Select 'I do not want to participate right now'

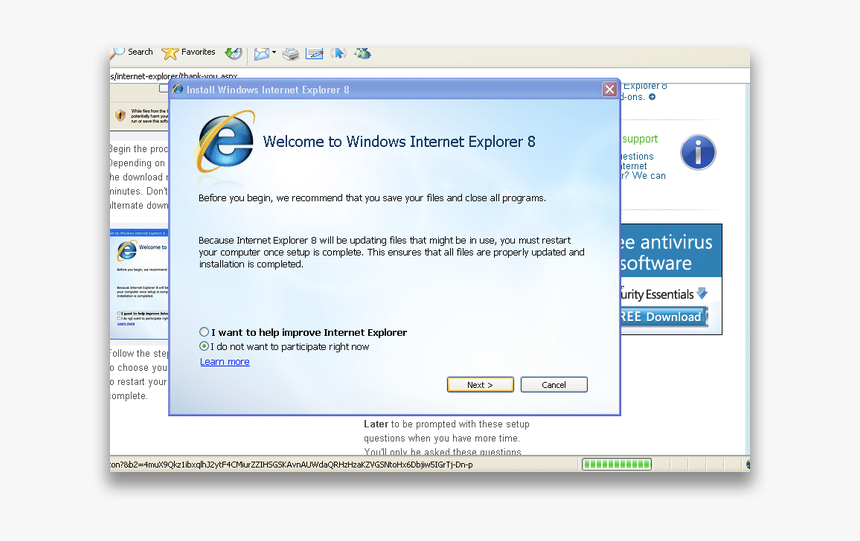coord(284,346)
